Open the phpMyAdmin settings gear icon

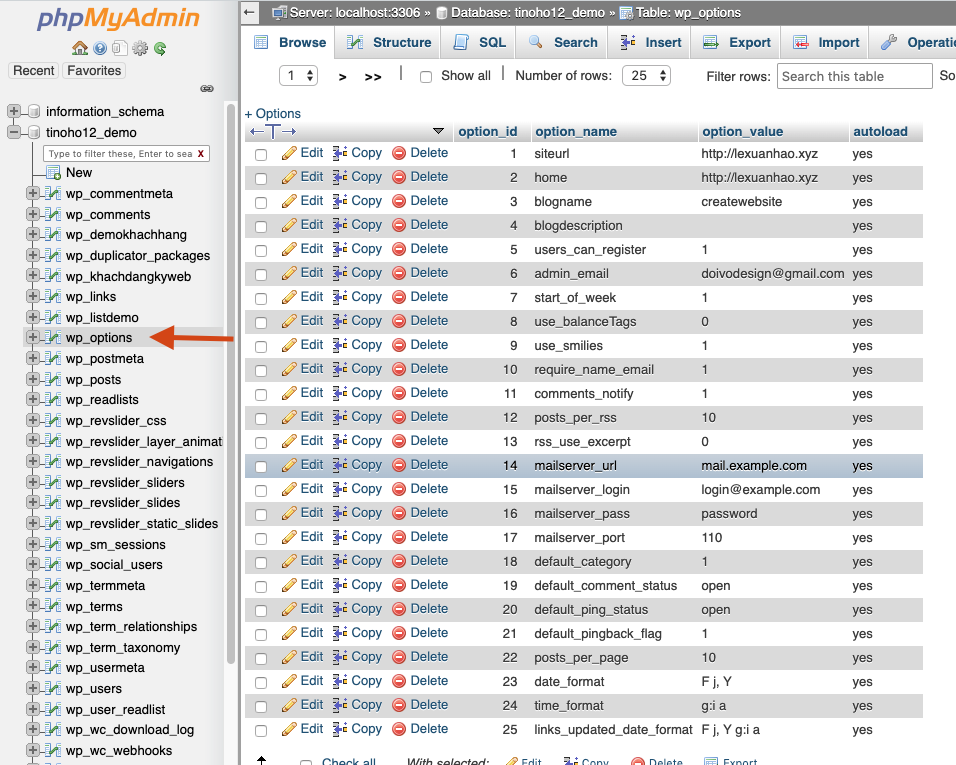coord(139,48)
